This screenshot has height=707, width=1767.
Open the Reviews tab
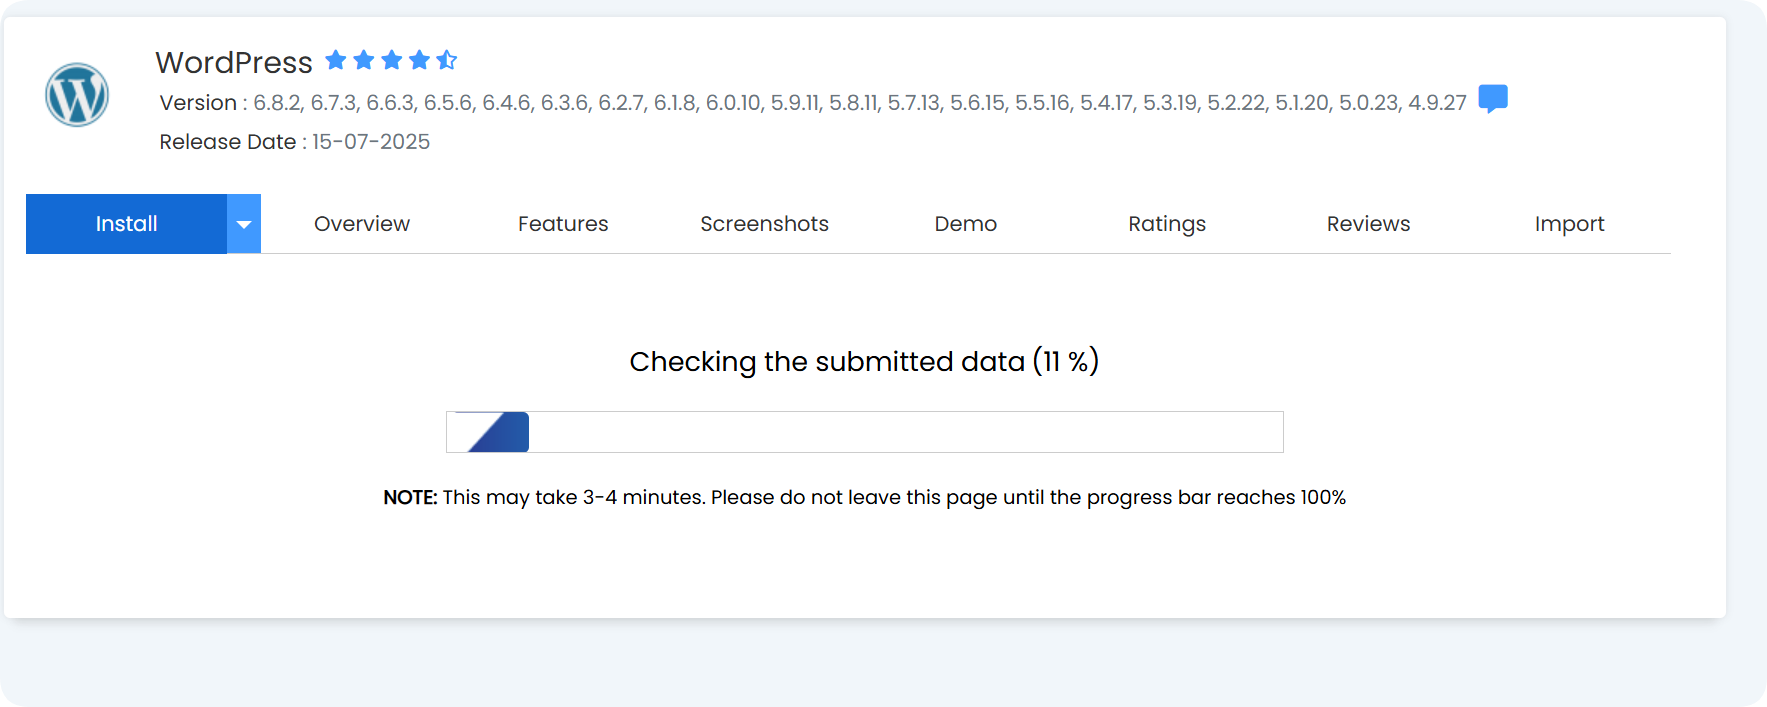pyautogui.click(x=1368, y=224)
